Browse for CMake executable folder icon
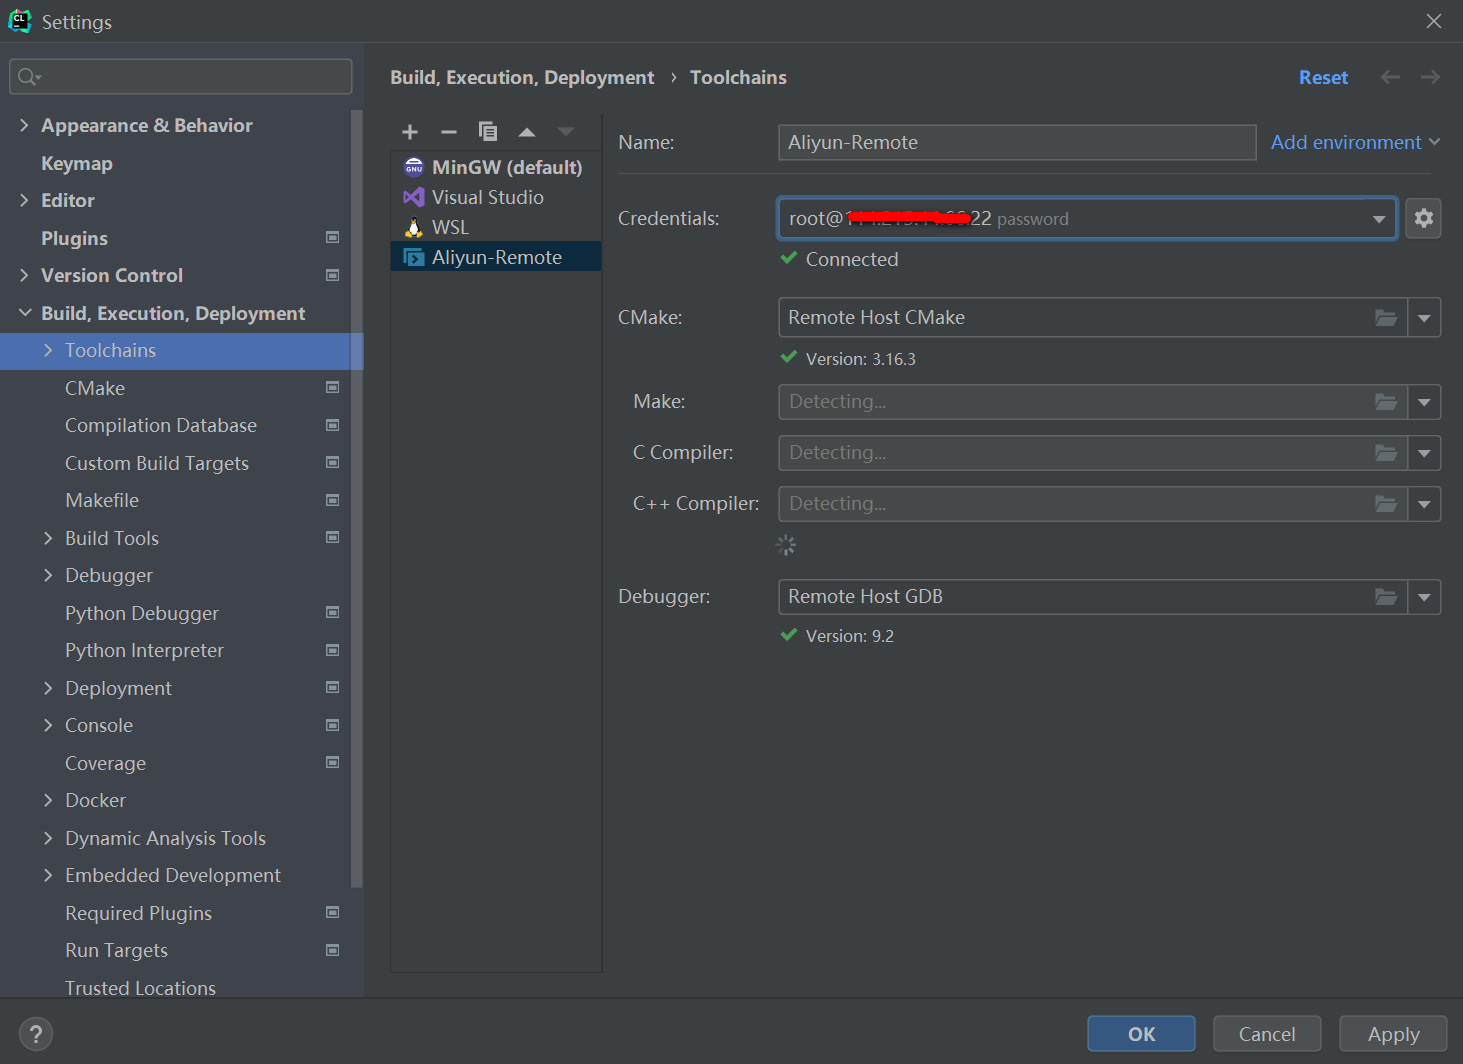1463x1064 pixels. [1386, 318]
